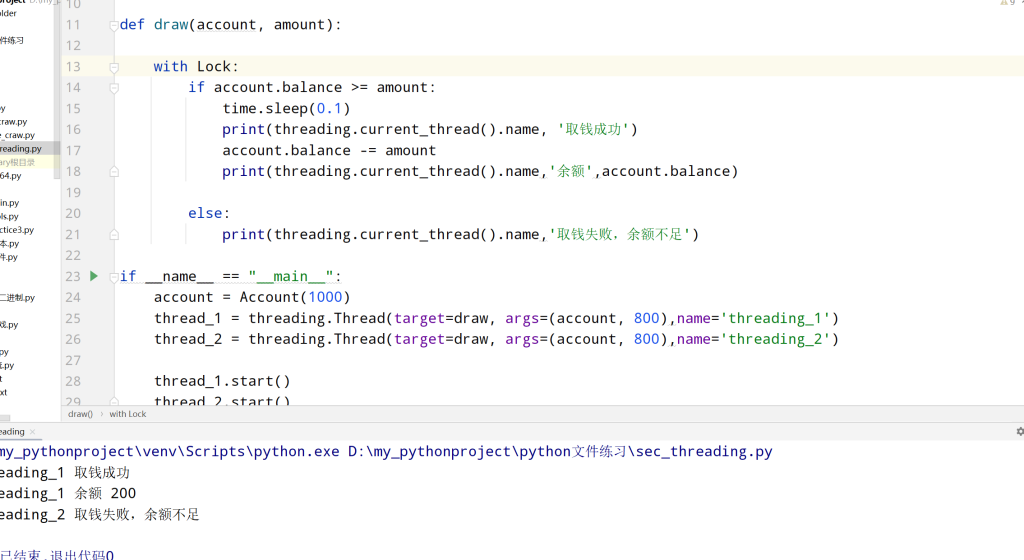Click the fold end marker on line 18
The width and height of the screenshot is (1024, 560).
click(114, 172)
